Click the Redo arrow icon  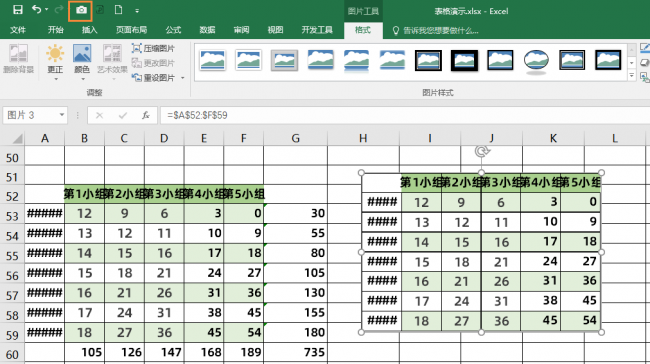click(59, 10)
